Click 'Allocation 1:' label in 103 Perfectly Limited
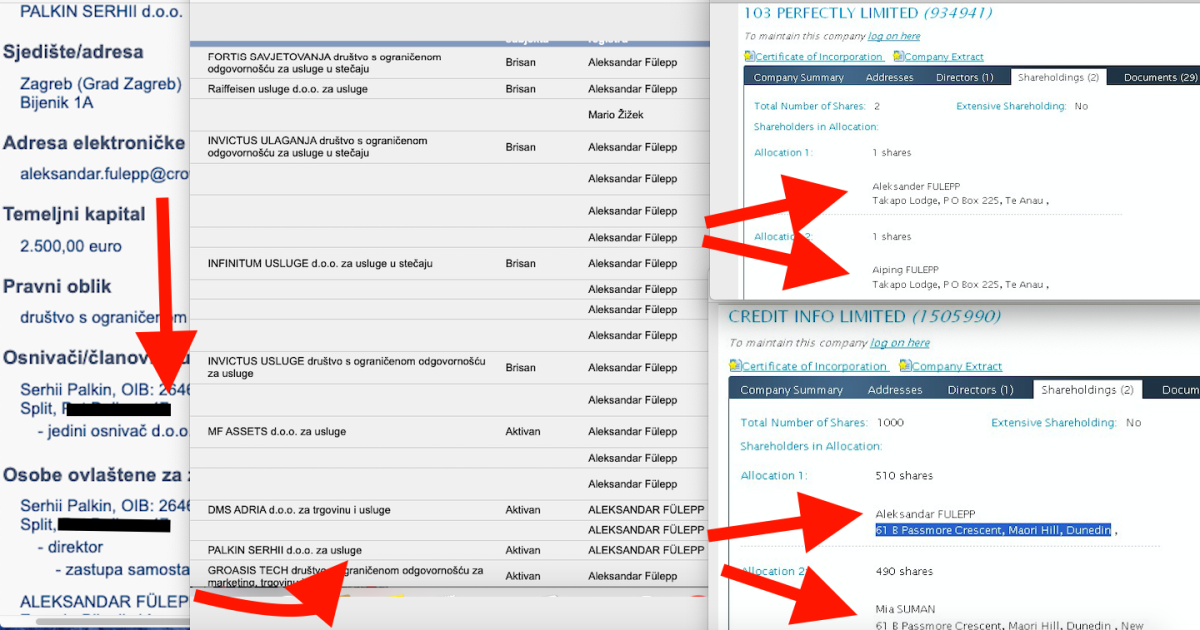1200x630 pixels. [x=784, y=153]
